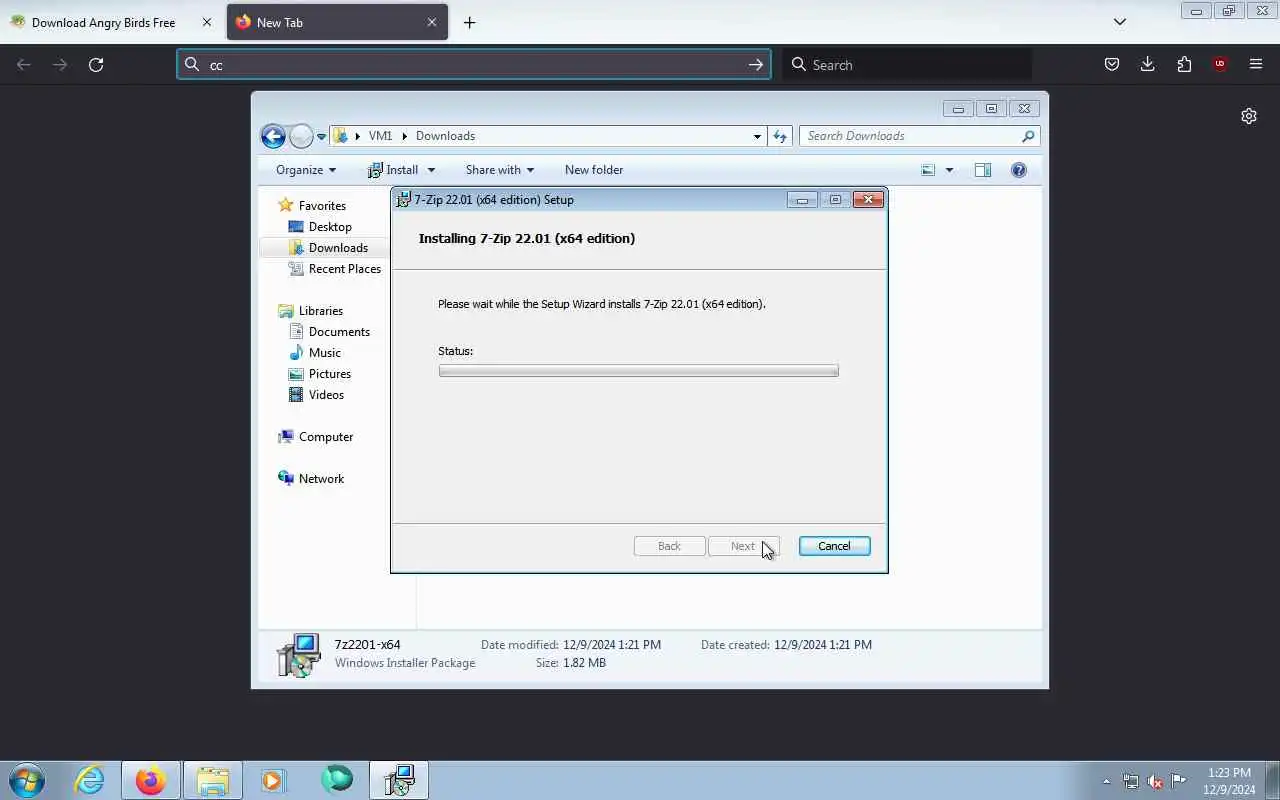
Task: Click New folder in the Explorer toolbar
Action: [x=594, y=170]
